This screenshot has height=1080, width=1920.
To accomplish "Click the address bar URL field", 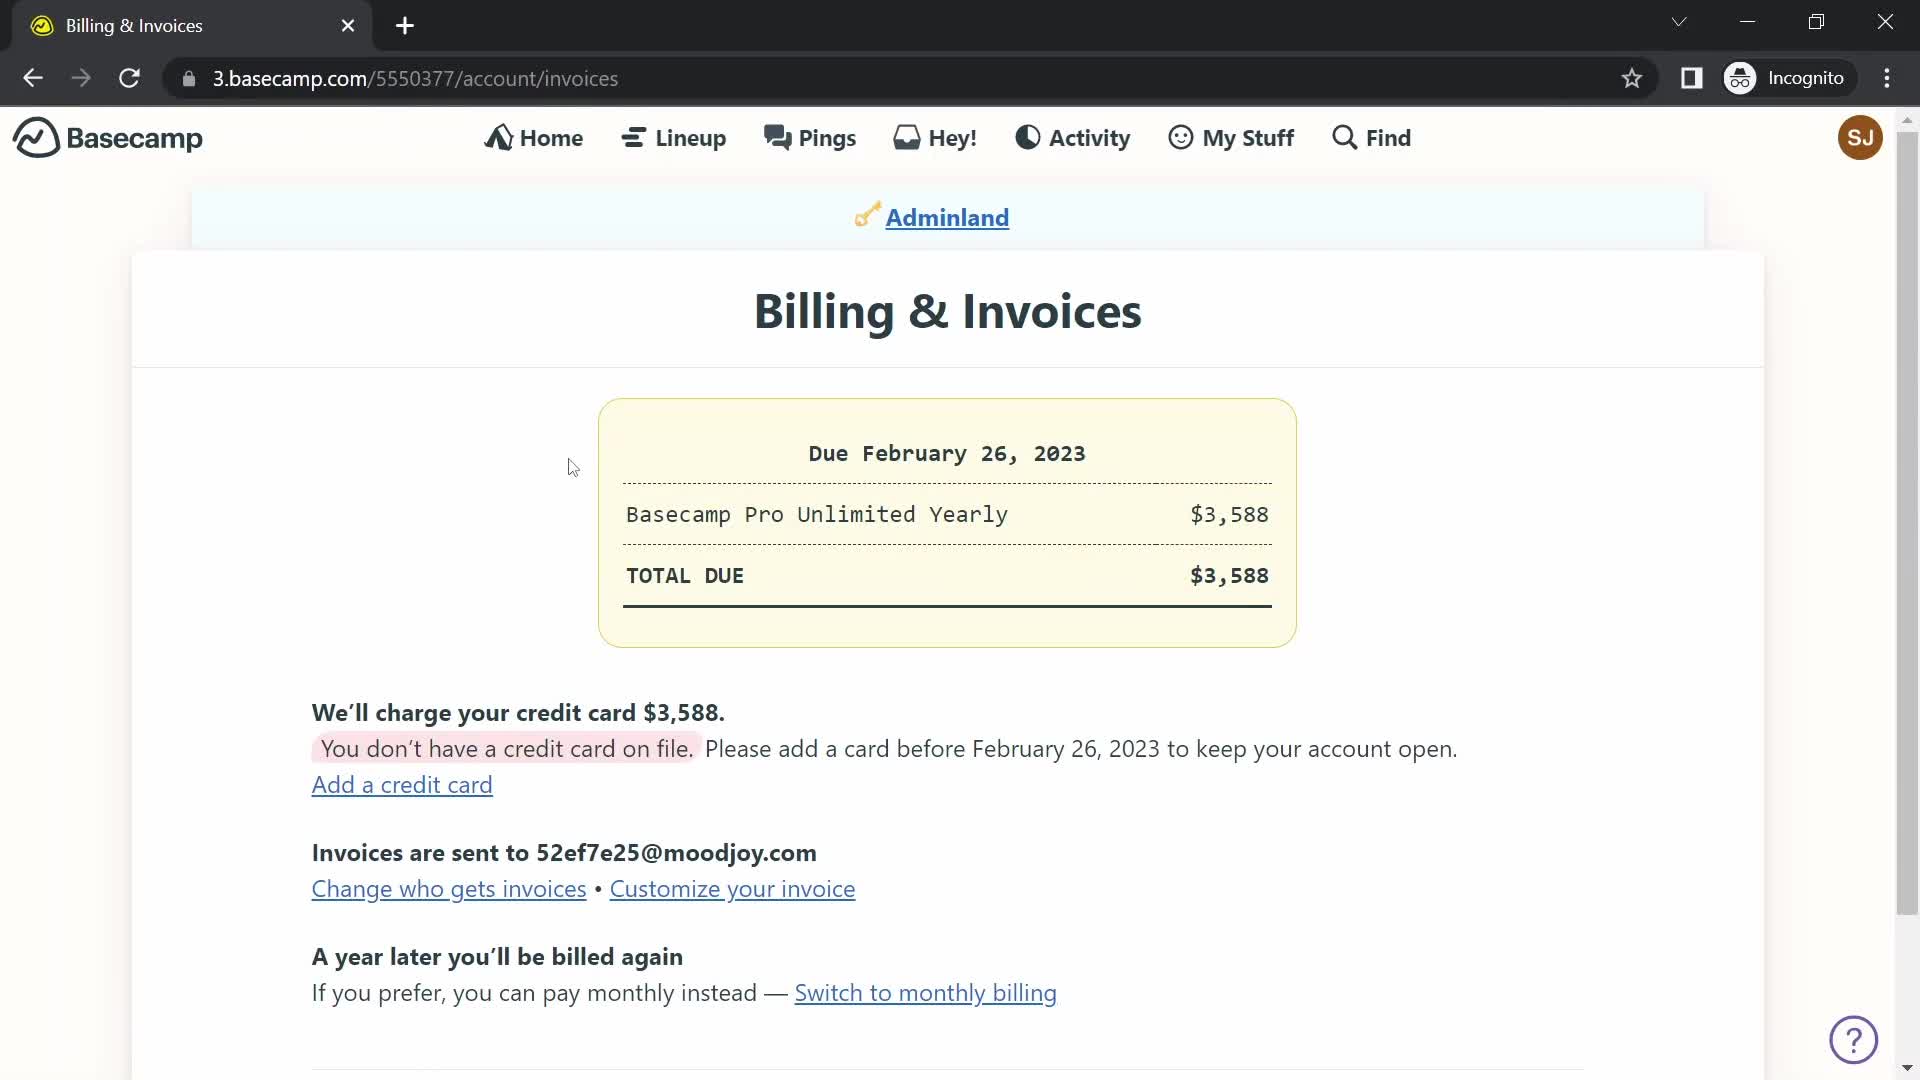I will pyautogui.click(x=415, y=79).
